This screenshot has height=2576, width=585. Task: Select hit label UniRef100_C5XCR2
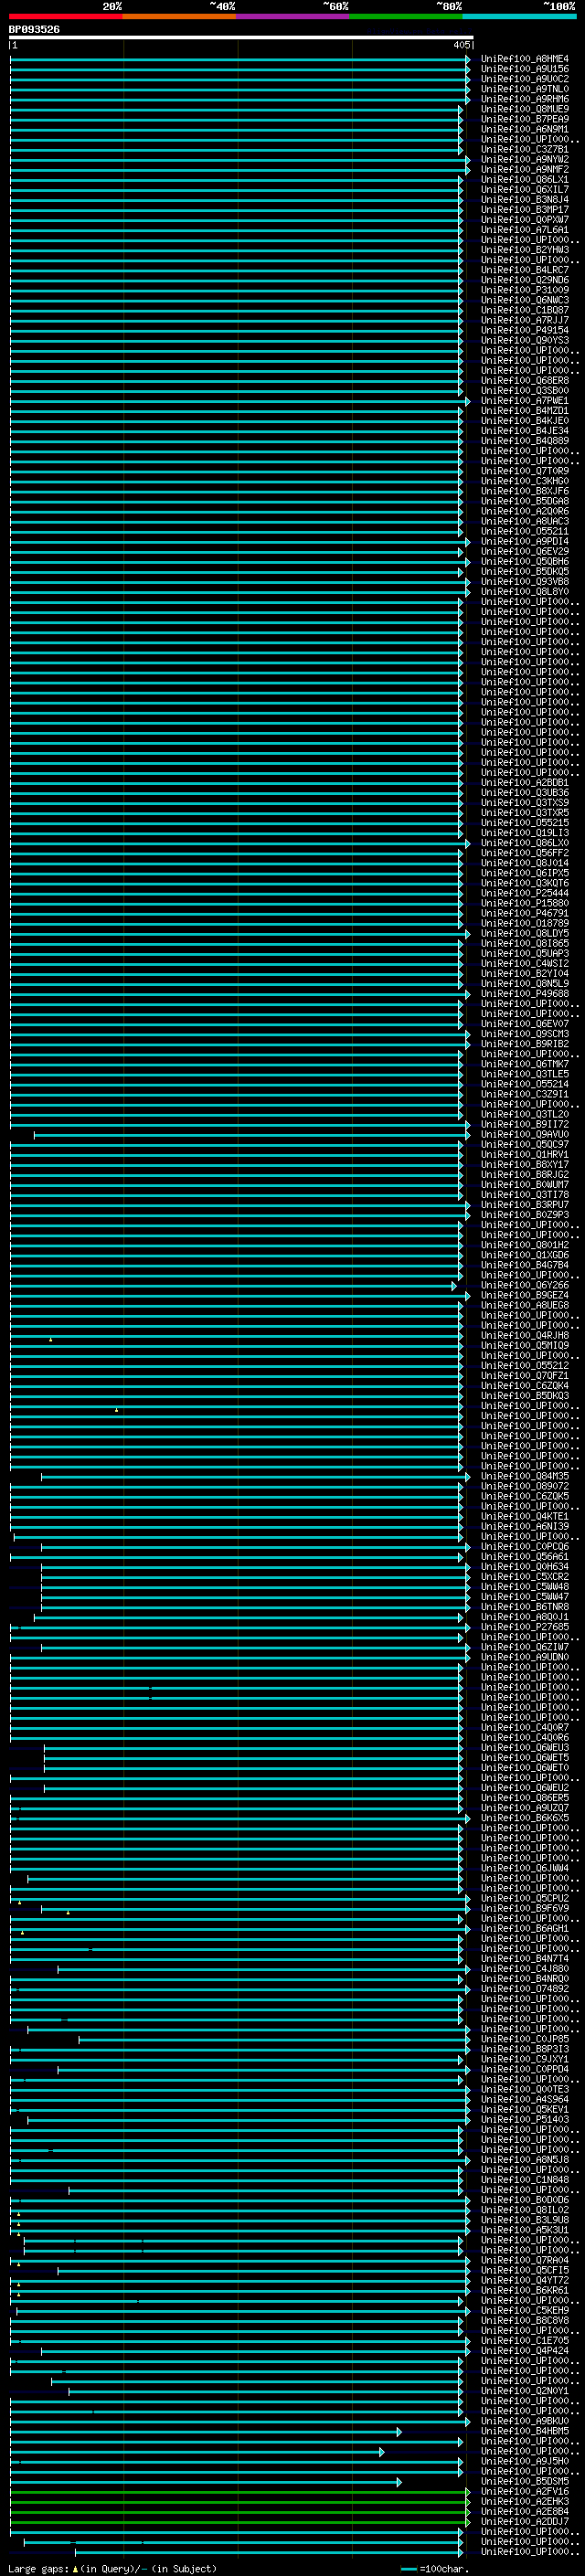point(524,1576)
